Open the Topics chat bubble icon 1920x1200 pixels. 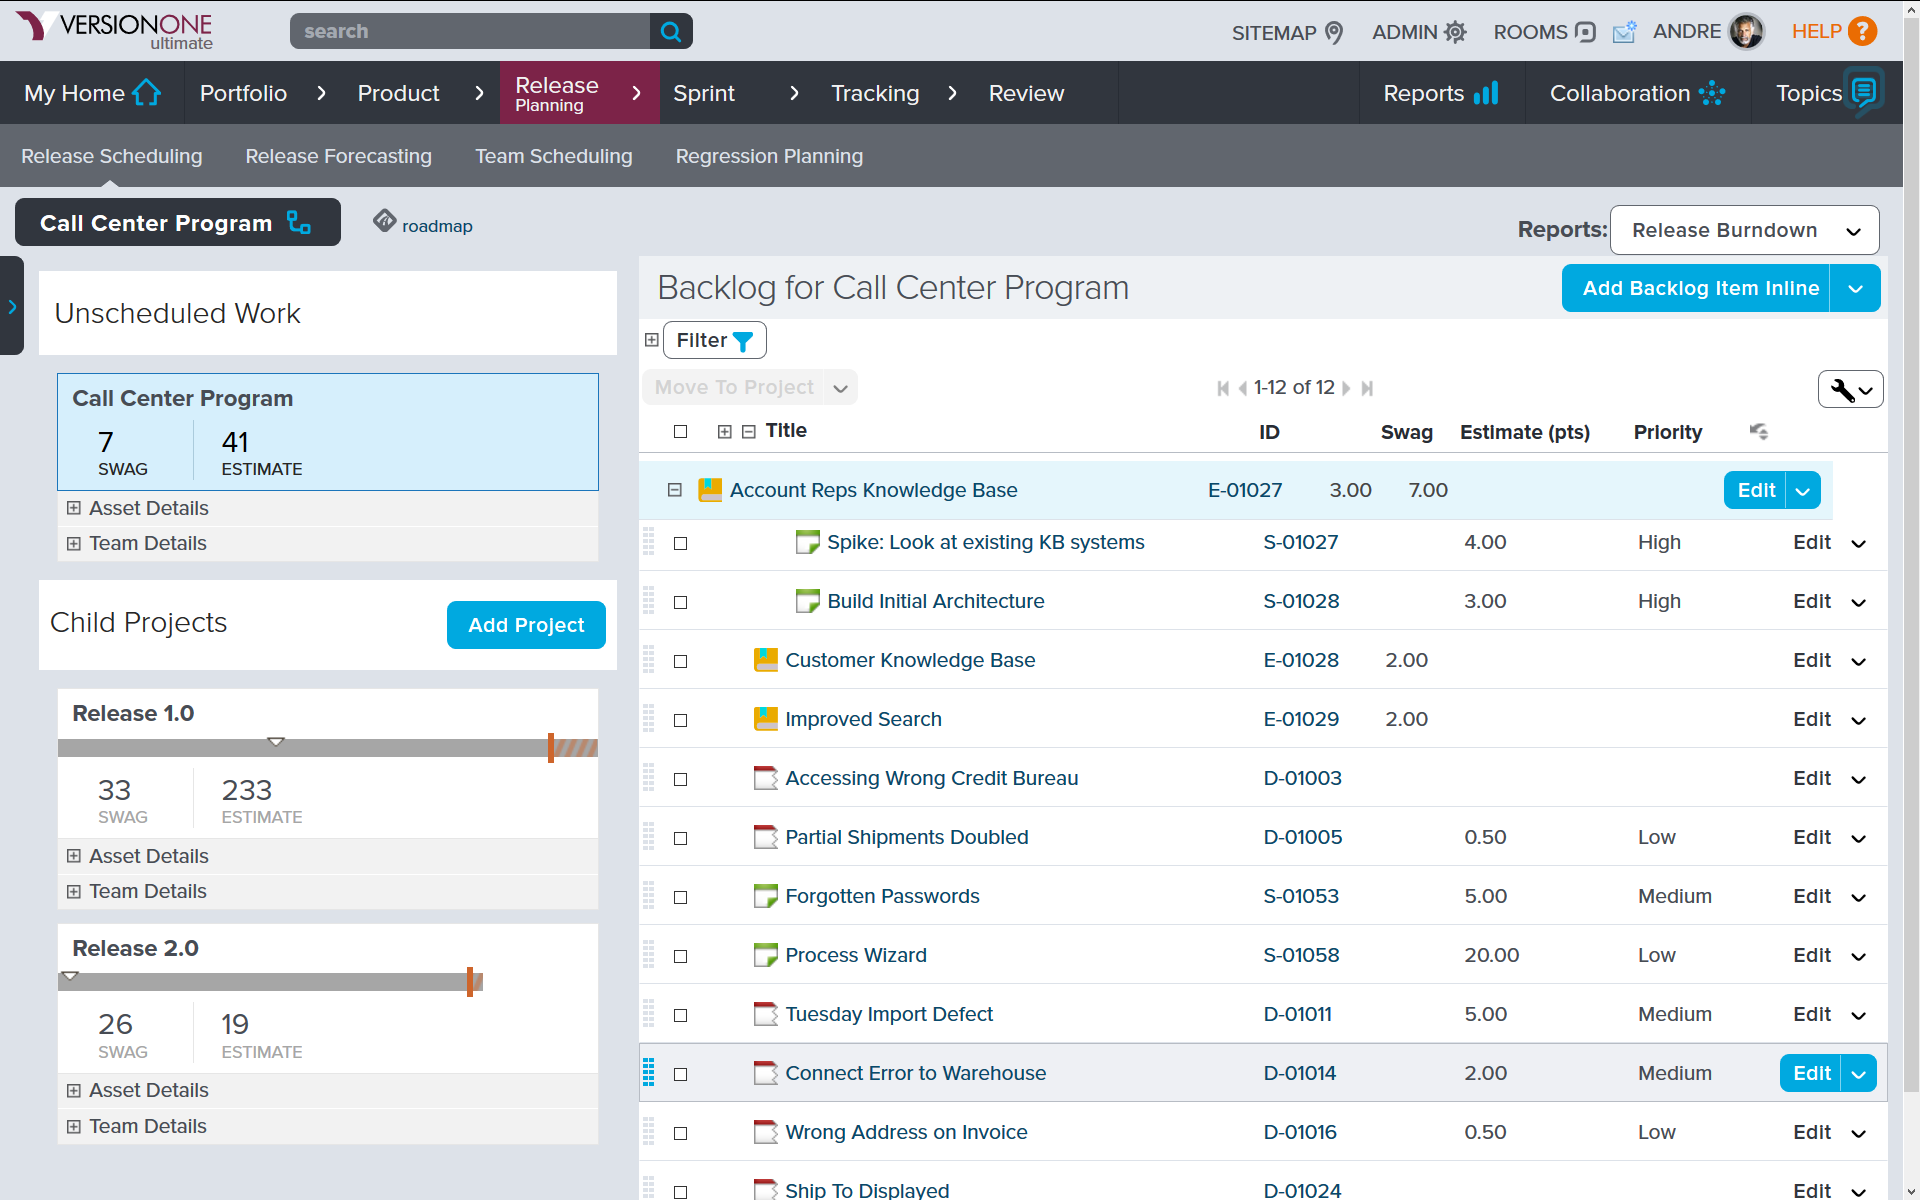click(x=1864, y=93)
